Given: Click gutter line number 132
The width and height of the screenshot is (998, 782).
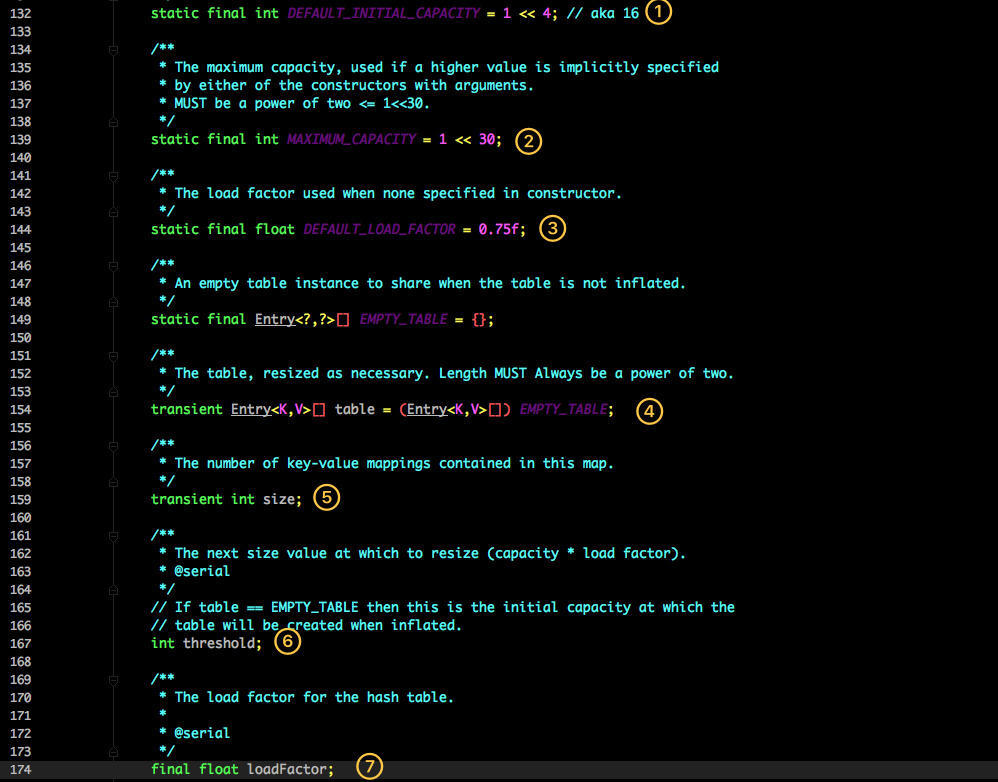Looking at the screenshot, I should point(20,13).
